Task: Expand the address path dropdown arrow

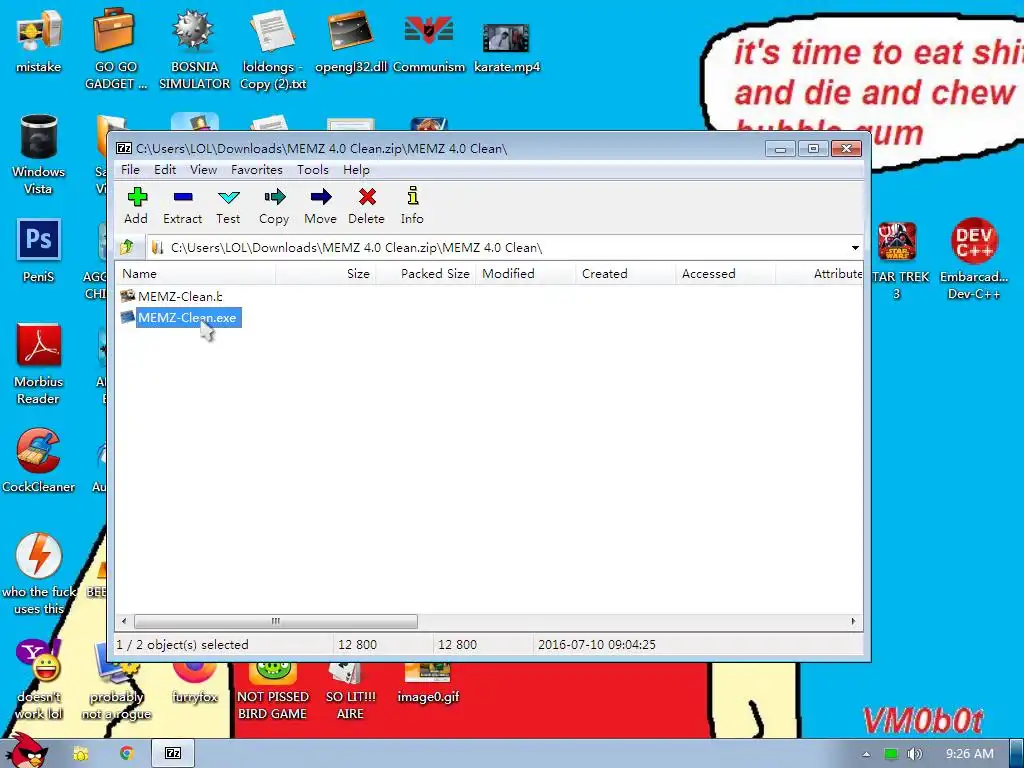Action: [x=855, y=248]
